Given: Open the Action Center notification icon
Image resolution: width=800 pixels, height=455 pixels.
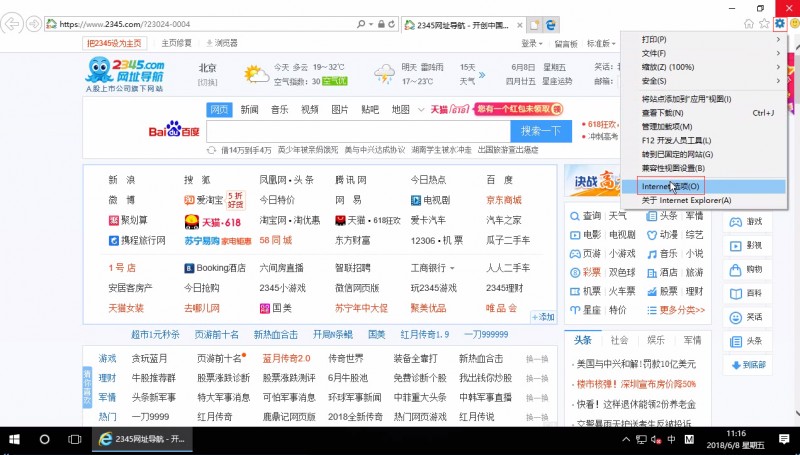Looking at the screenshot, I should (784, 439).
